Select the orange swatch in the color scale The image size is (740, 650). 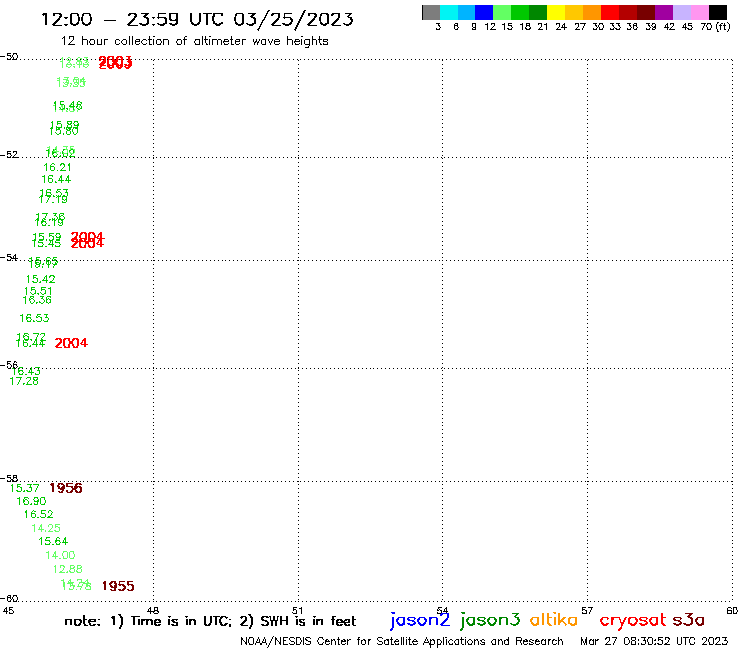point(592,12)
